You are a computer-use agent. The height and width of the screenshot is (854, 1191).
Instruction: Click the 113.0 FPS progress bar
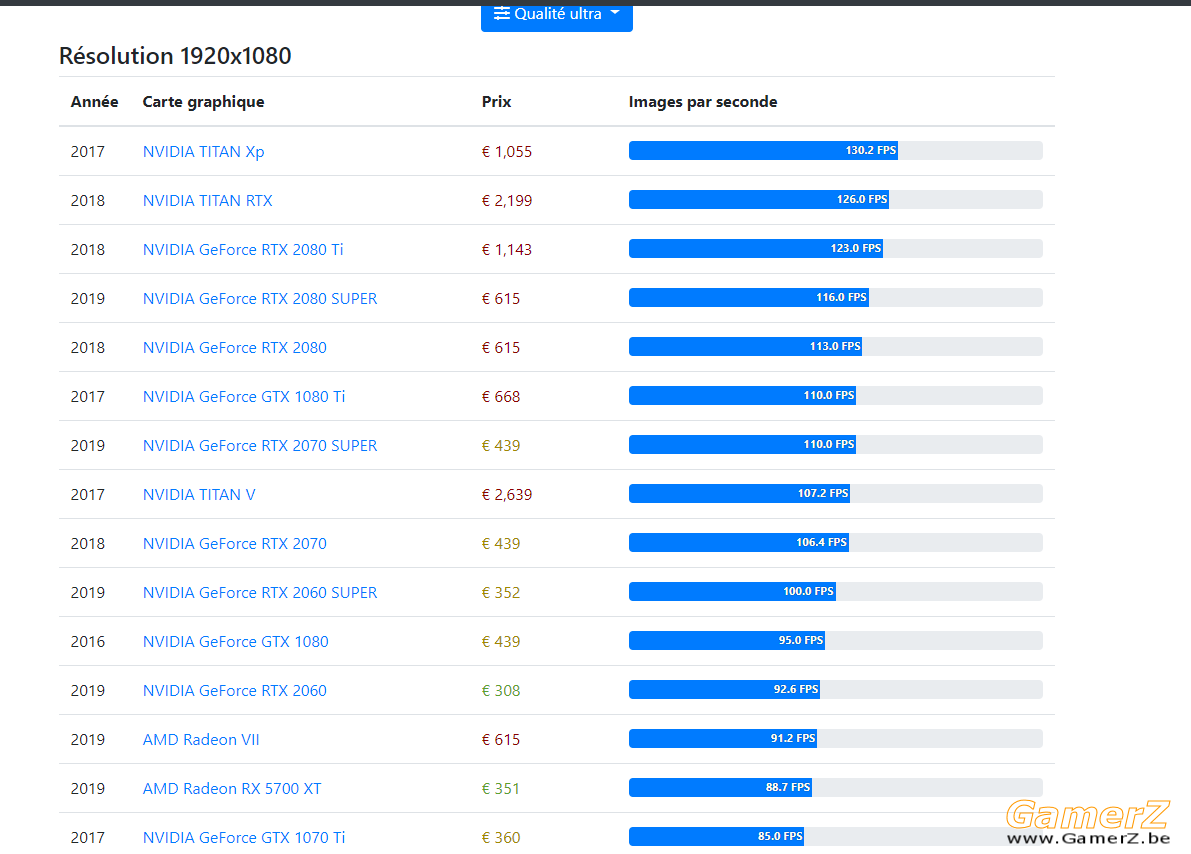point(836,346)
